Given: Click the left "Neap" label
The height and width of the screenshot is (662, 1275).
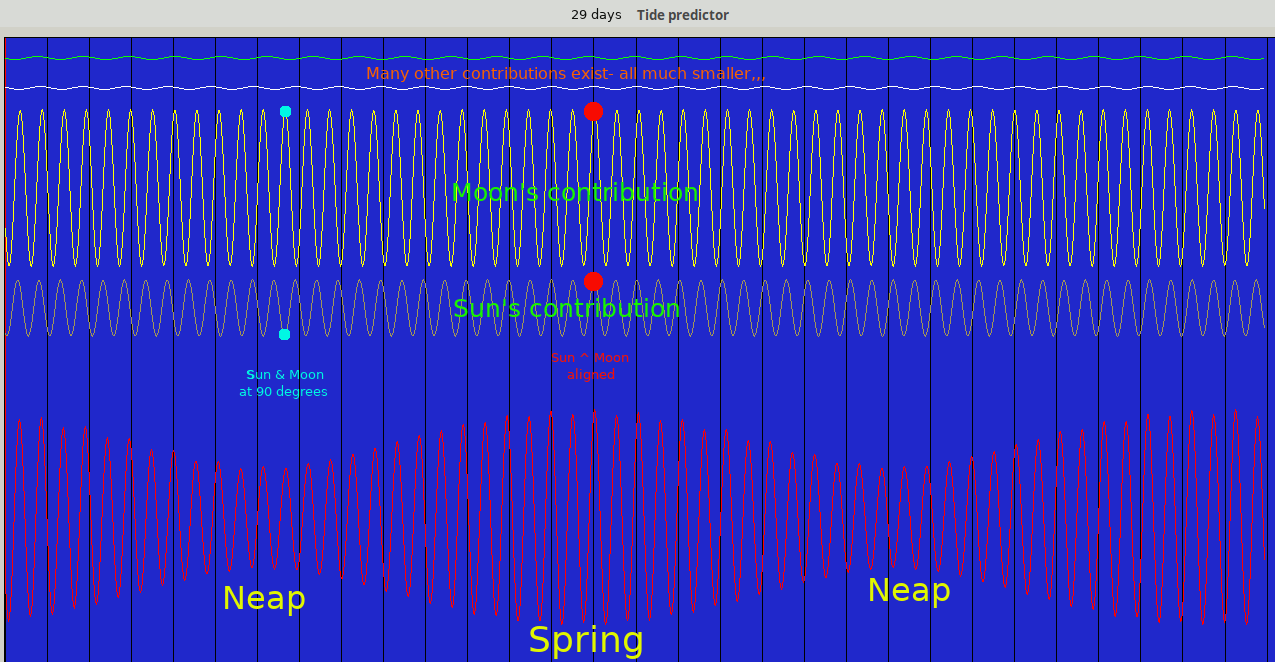Looking at the screenshot, I should pyautogui.click(x=264, y=598).
